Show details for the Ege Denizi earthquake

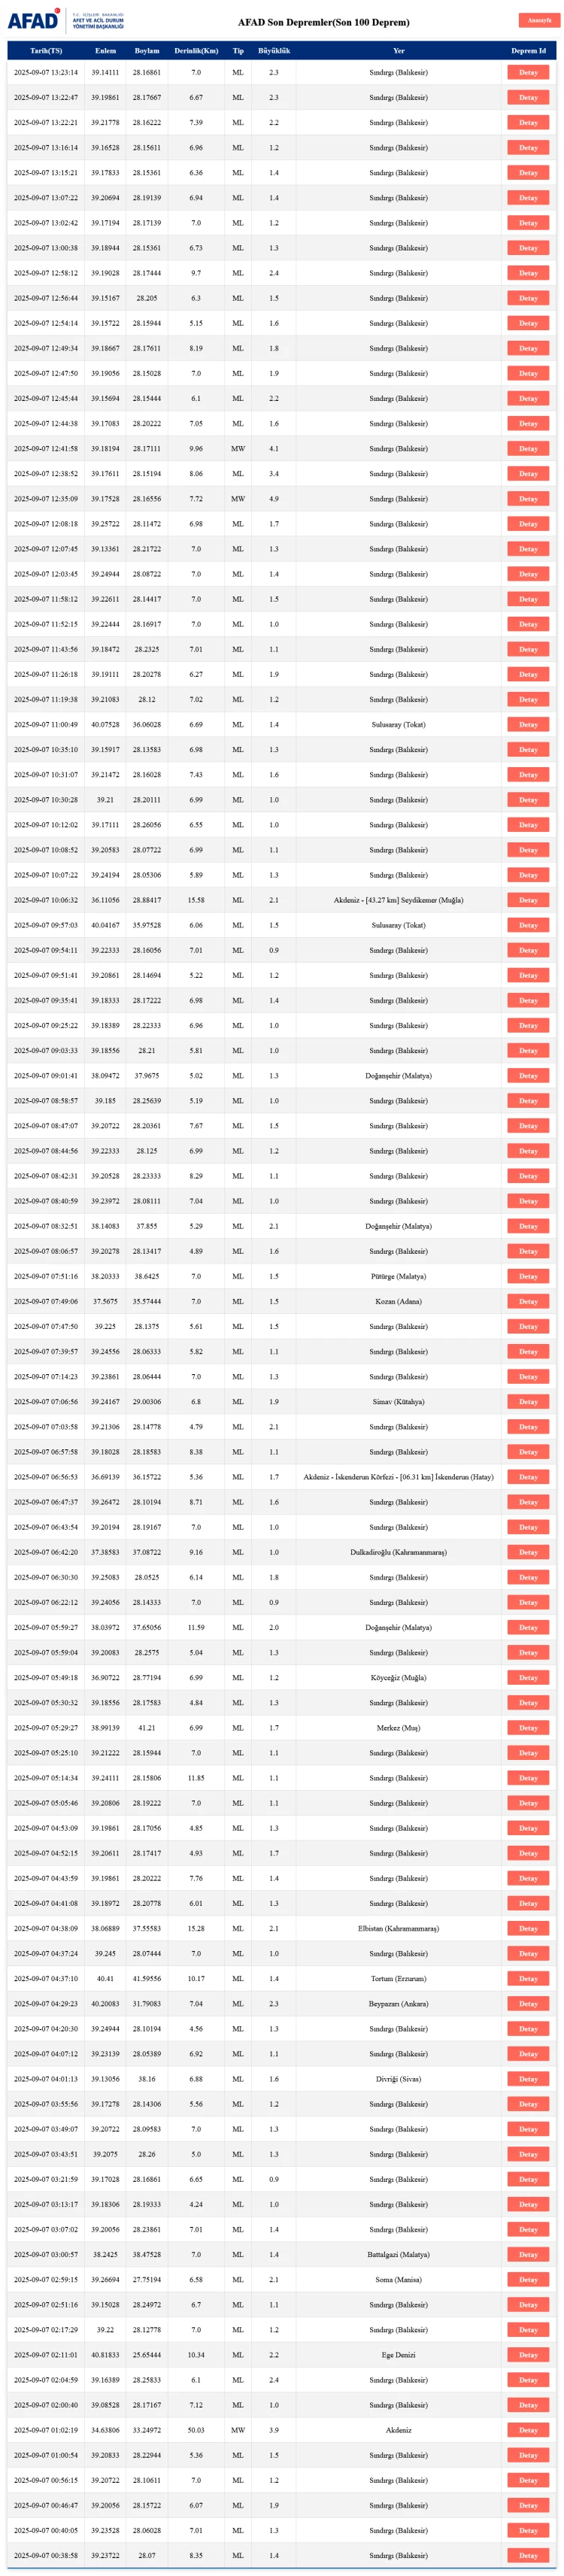(x=527, y=2355)
